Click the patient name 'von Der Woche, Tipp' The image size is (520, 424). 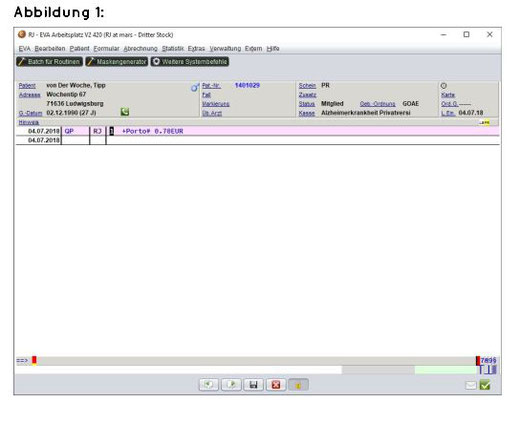point(76,85)
